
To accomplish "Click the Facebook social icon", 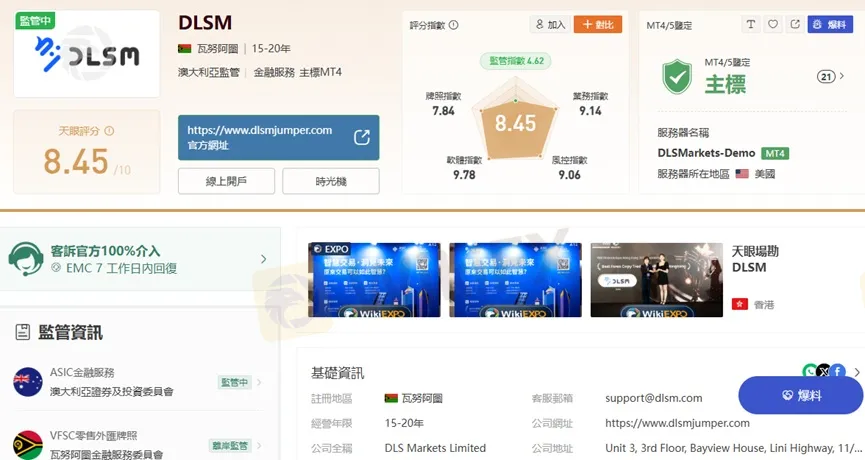I will pyautogui.click(x=838, y=372).
